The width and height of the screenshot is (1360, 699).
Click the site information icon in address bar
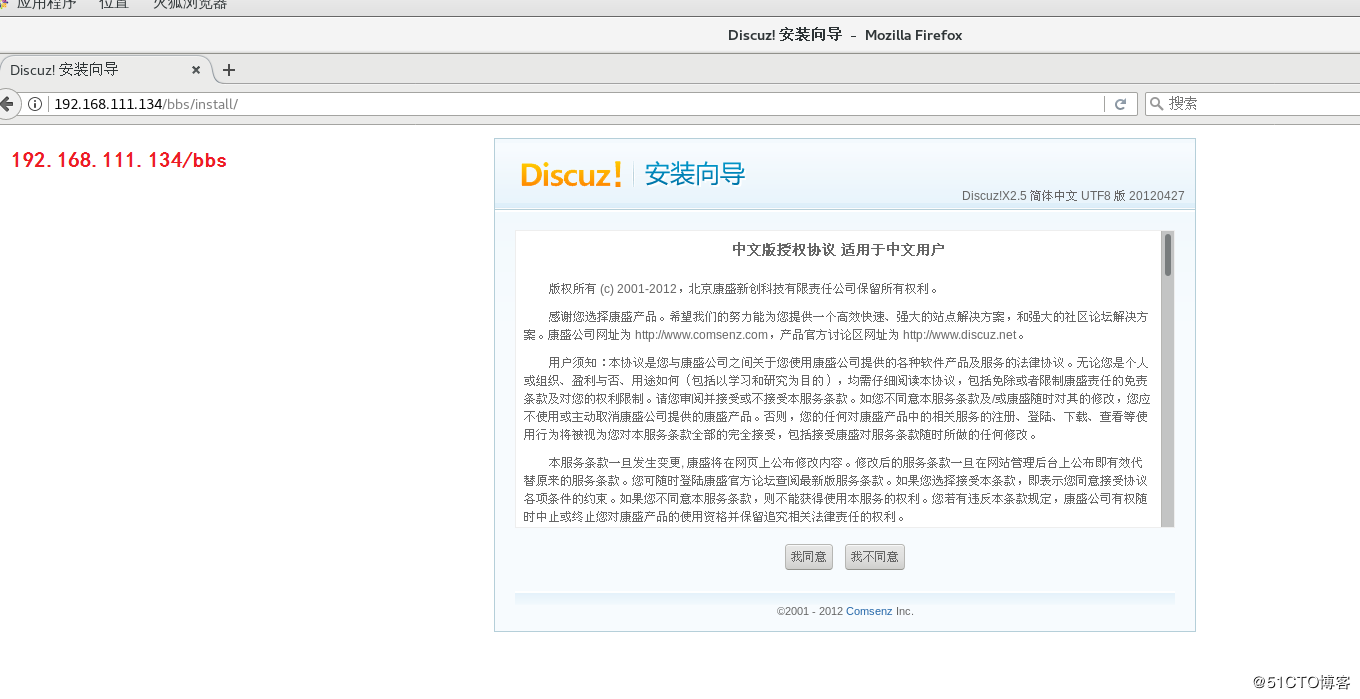tap(36, 104)
